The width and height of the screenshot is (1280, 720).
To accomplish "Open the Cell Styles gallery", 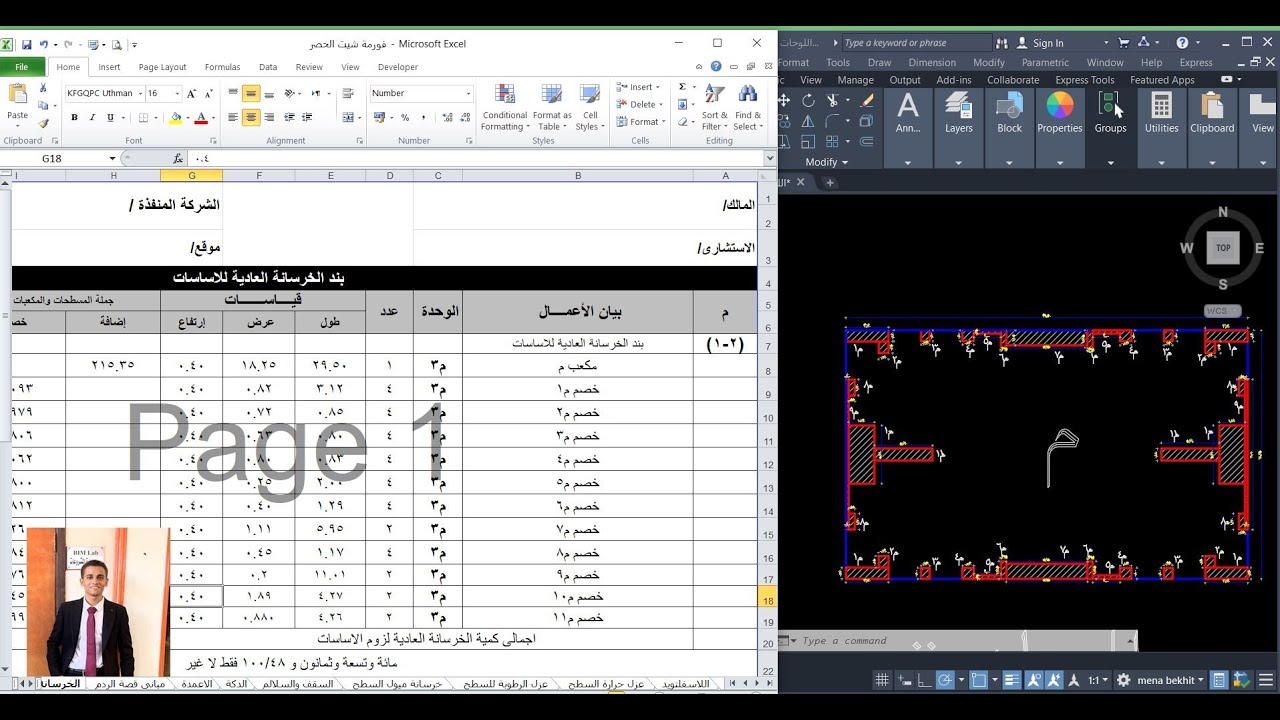I will [589, 108].
